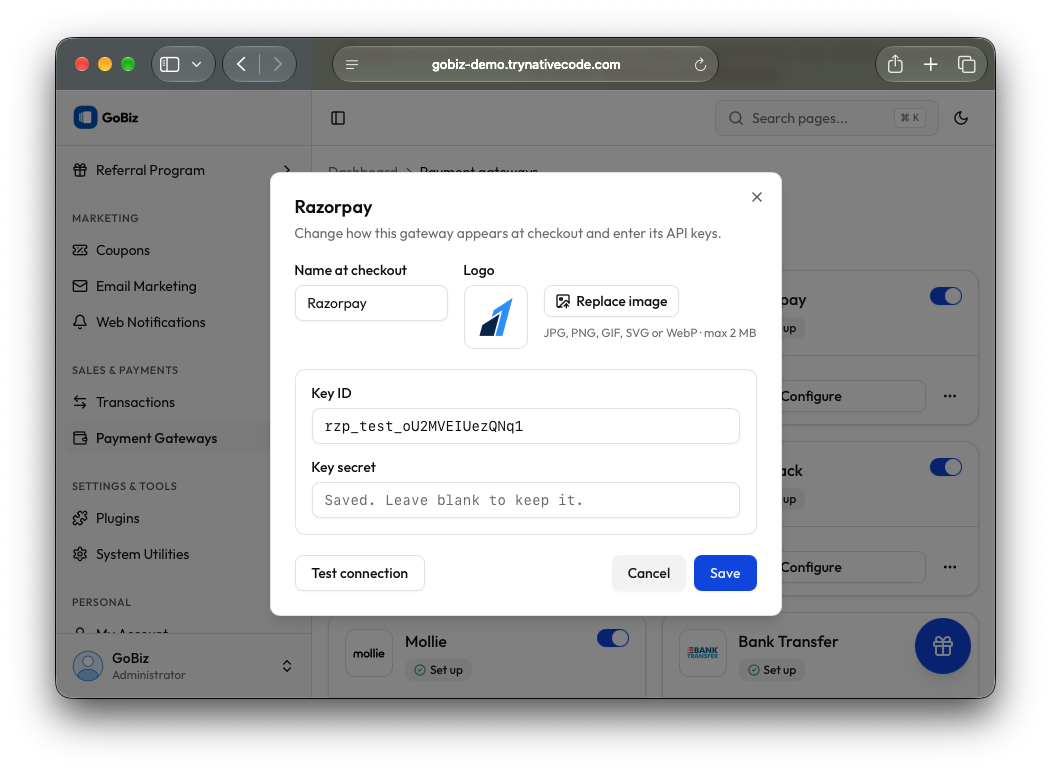Cancel the Razorpay dialog
Screen dimensions: 1051x772
pyautogui.click(x=649, y=573)
